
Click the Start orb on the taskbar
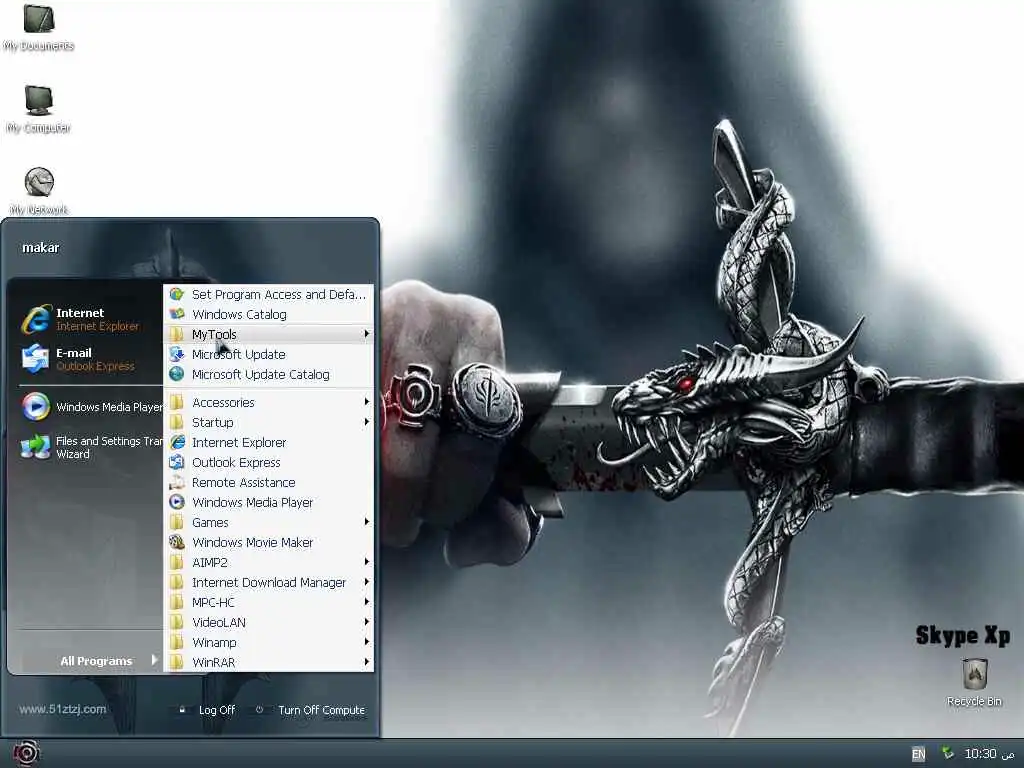click(25, 754)
